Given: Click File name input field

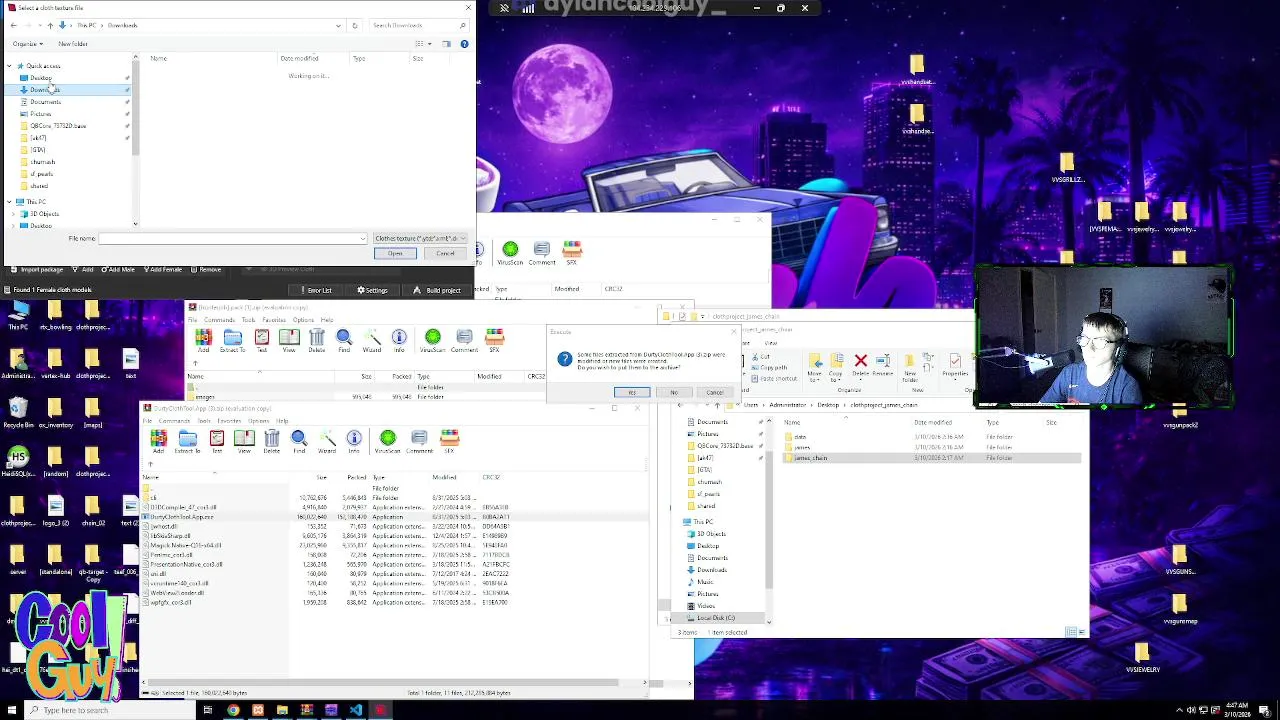Looking at the screenshot, I should point(233,238).
